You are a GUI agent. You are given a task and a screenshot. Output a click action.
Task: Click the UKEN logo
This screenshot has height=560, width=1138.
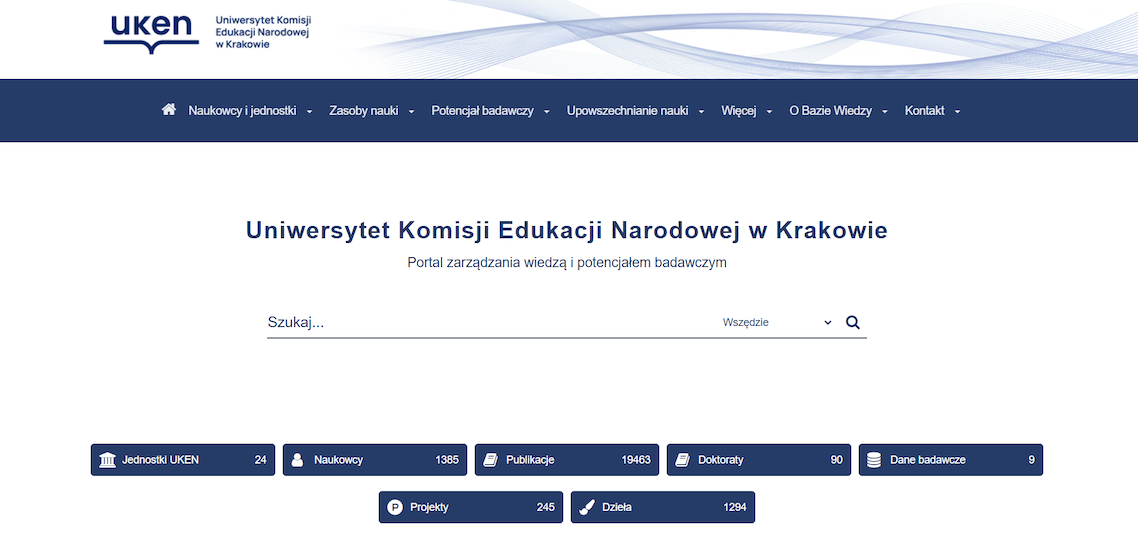point(151,33)
